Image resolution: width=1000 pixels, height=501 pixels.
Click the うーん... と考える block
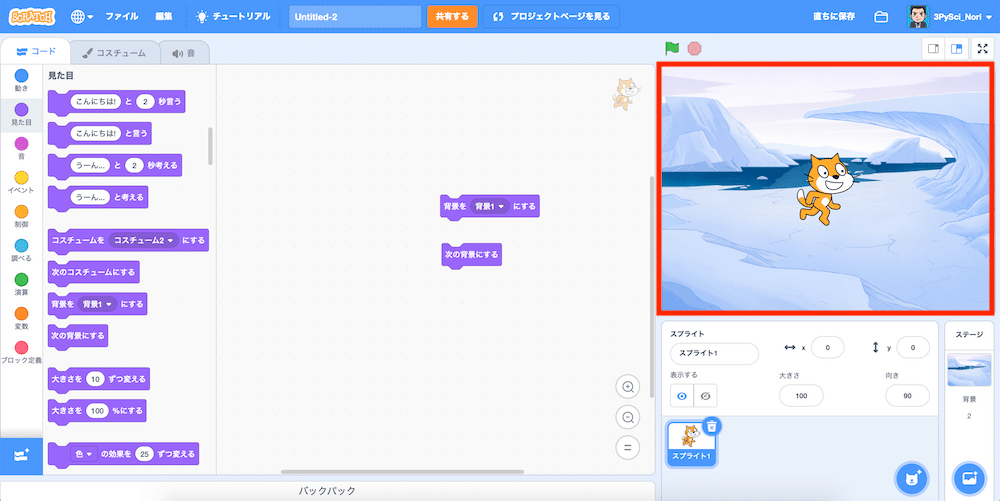tap(98, 198)
